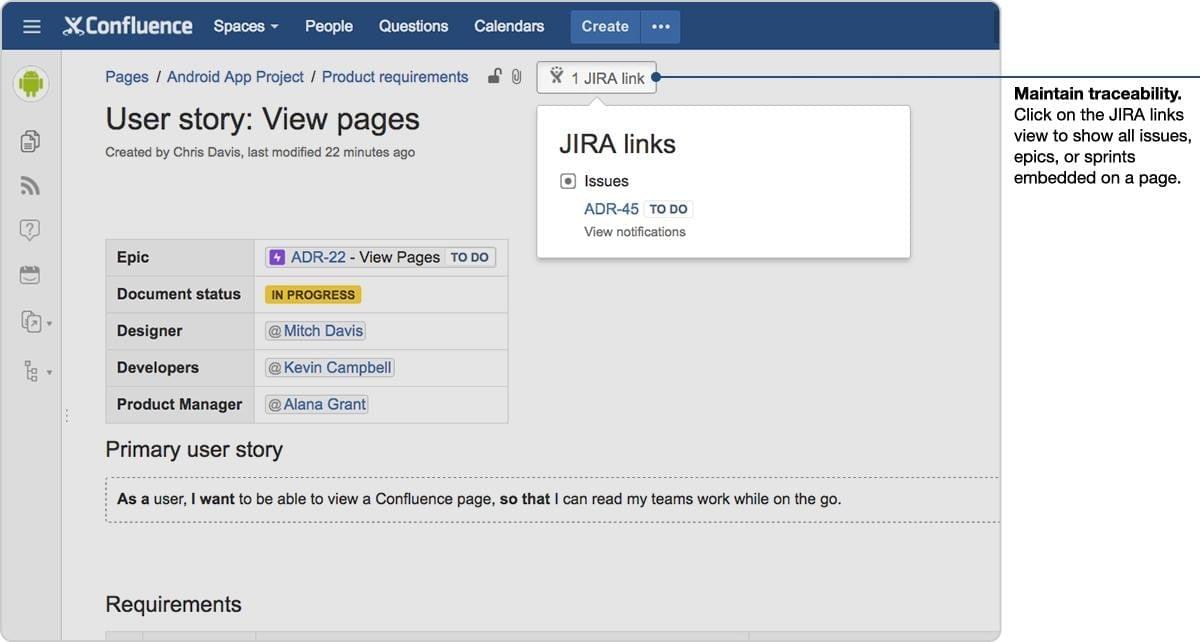The width and height of the screenshot is (1200, 642).
Task: Expand the page tree arrow in sidebar
Action: (50, 372)
